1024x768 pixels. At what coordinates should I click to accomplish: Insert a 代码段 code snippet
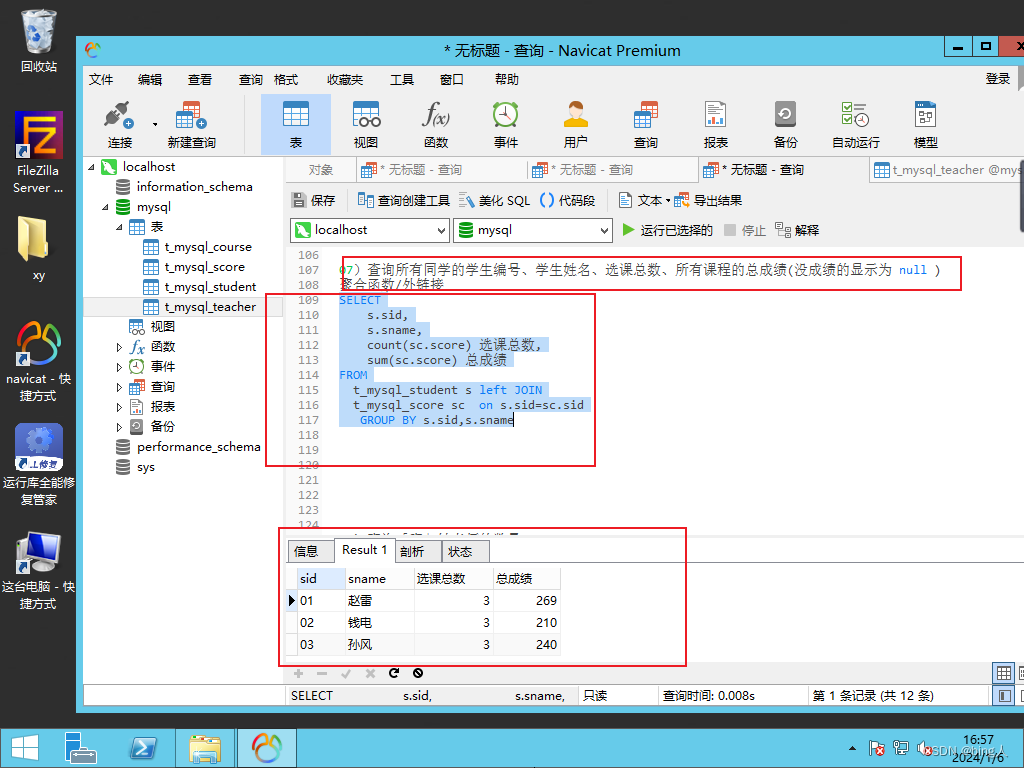pyautogui.click(x=568, y=200)
